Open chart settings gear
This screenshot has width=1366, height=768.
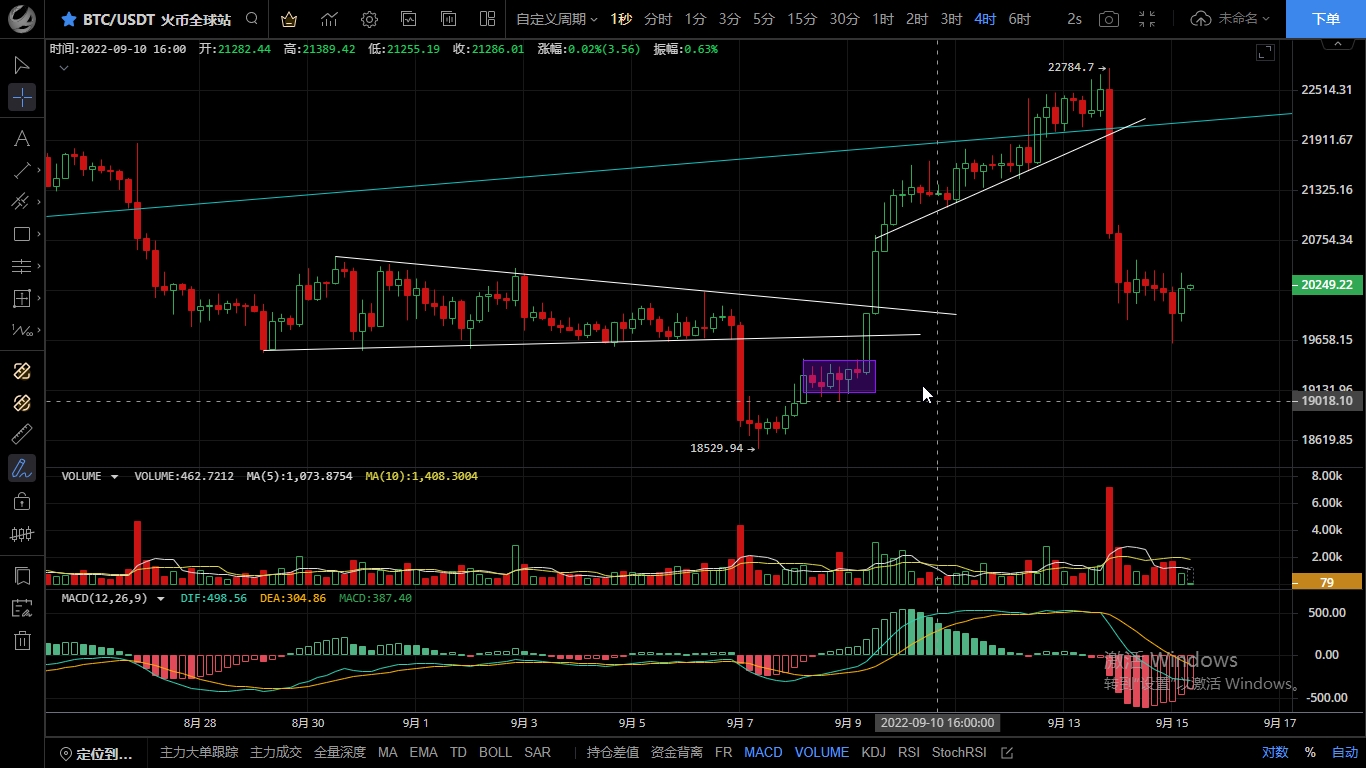[369, 19]
